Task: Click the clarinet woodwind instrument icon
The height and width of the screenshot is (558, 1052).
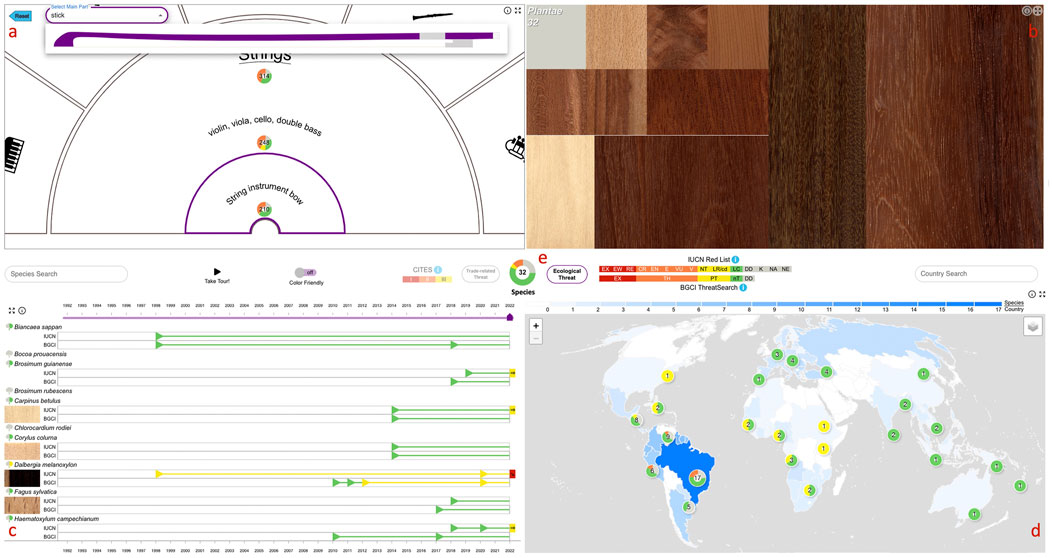Action: (x=432, y=15)
